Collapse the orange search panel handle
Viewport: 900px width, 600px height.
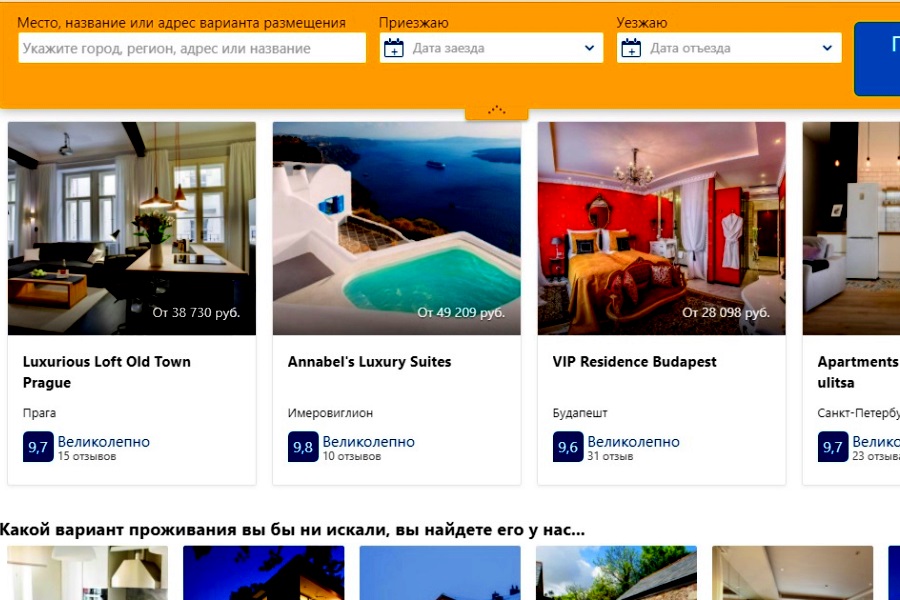click(x=496, y=111)
